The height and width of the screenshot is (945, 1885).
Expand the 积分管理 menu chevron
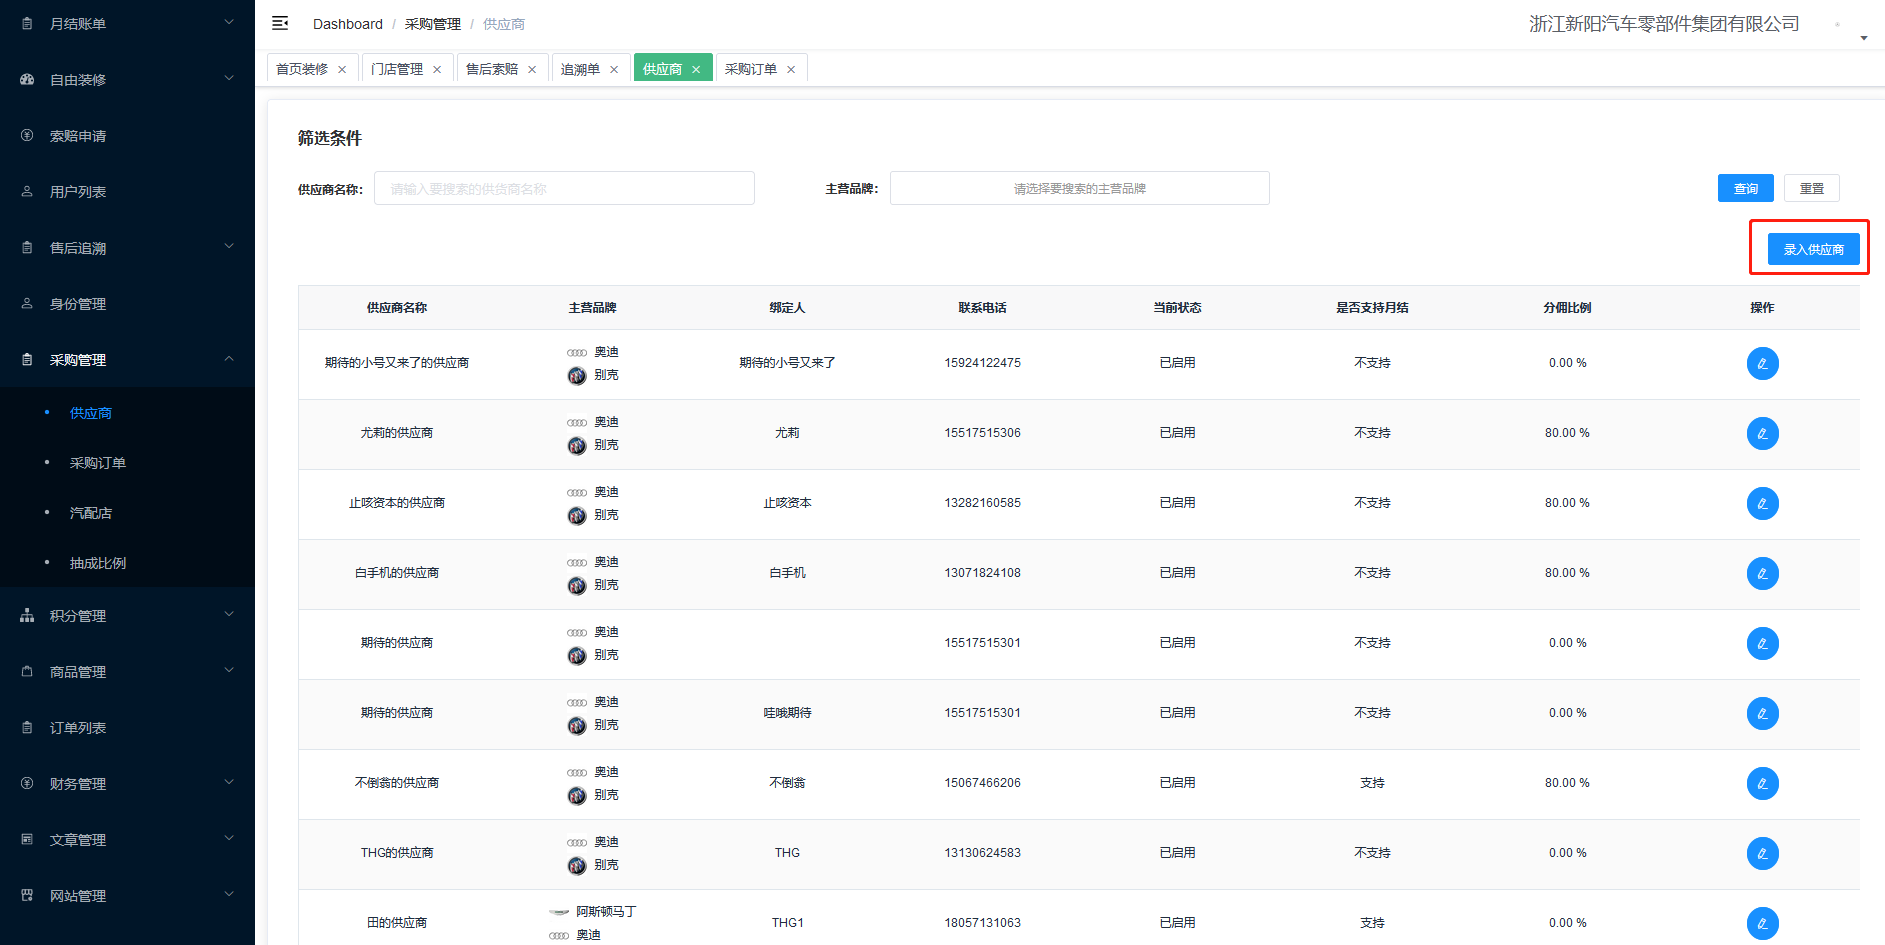point(229,614)
